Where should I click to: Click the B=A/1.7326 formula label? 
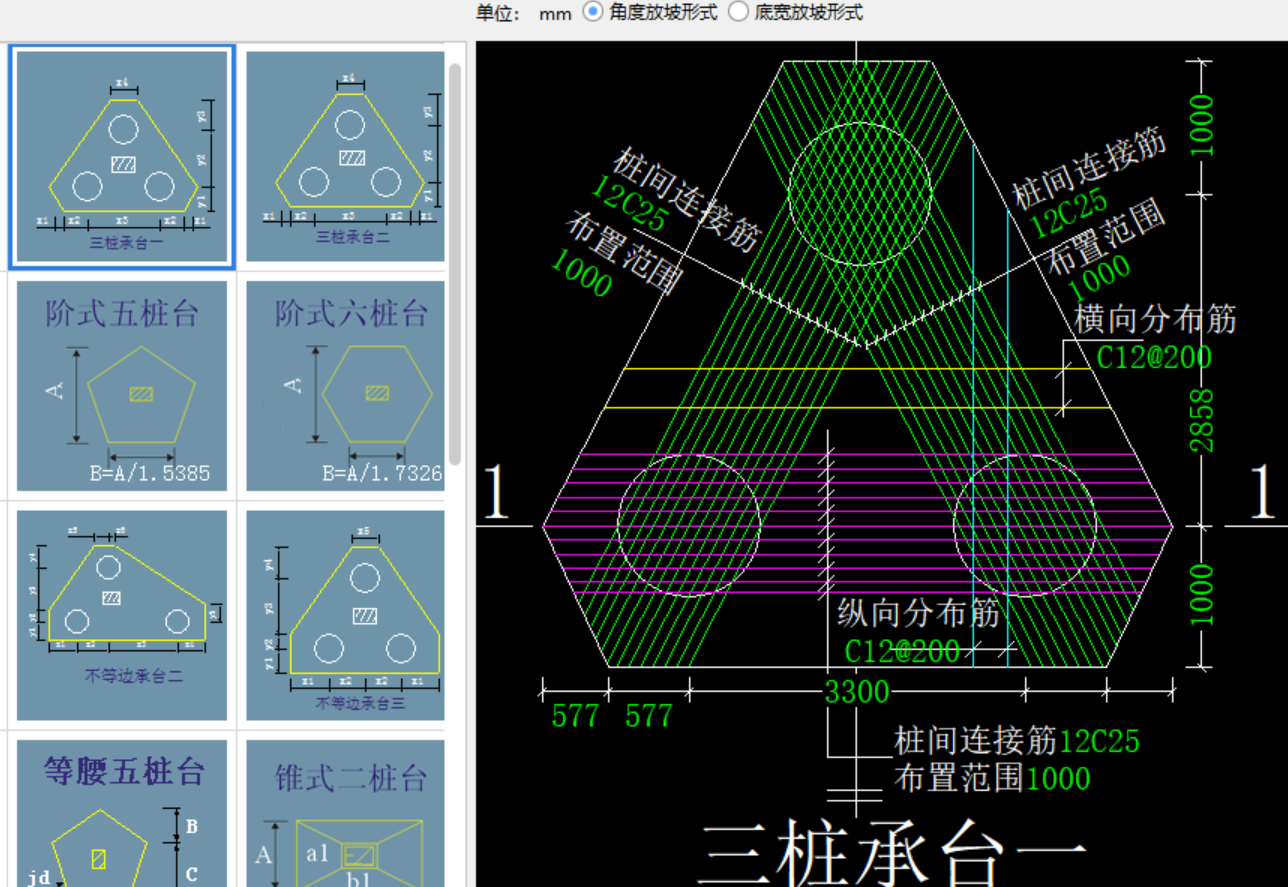click(382, 473)
